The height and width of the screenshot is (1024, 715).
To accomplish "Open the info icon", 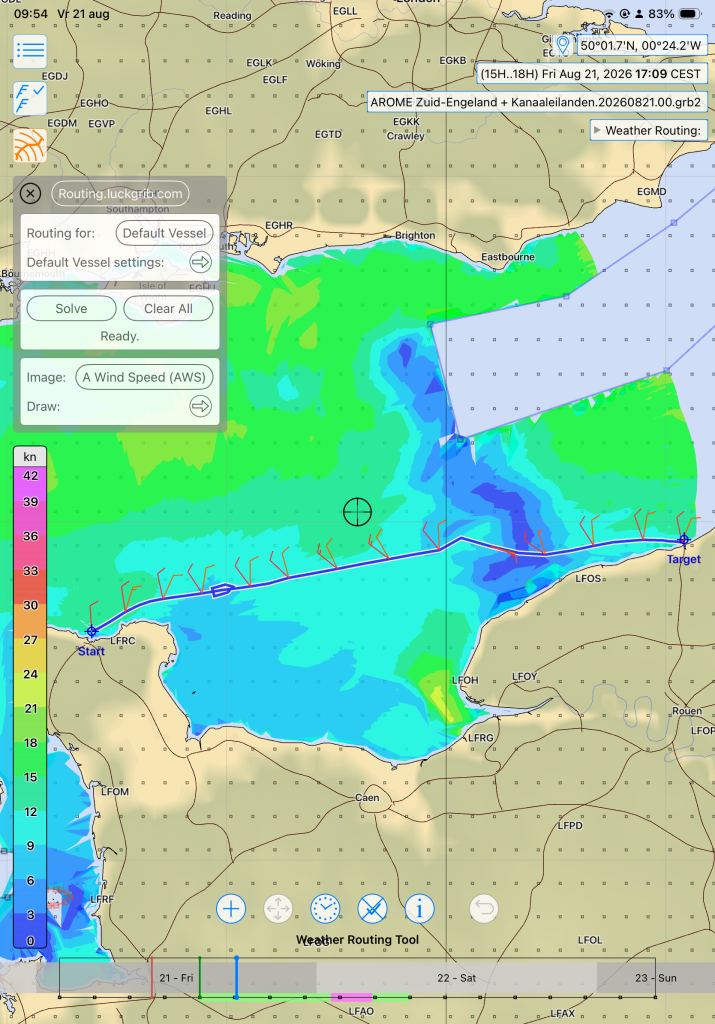I will coord(419,908).
